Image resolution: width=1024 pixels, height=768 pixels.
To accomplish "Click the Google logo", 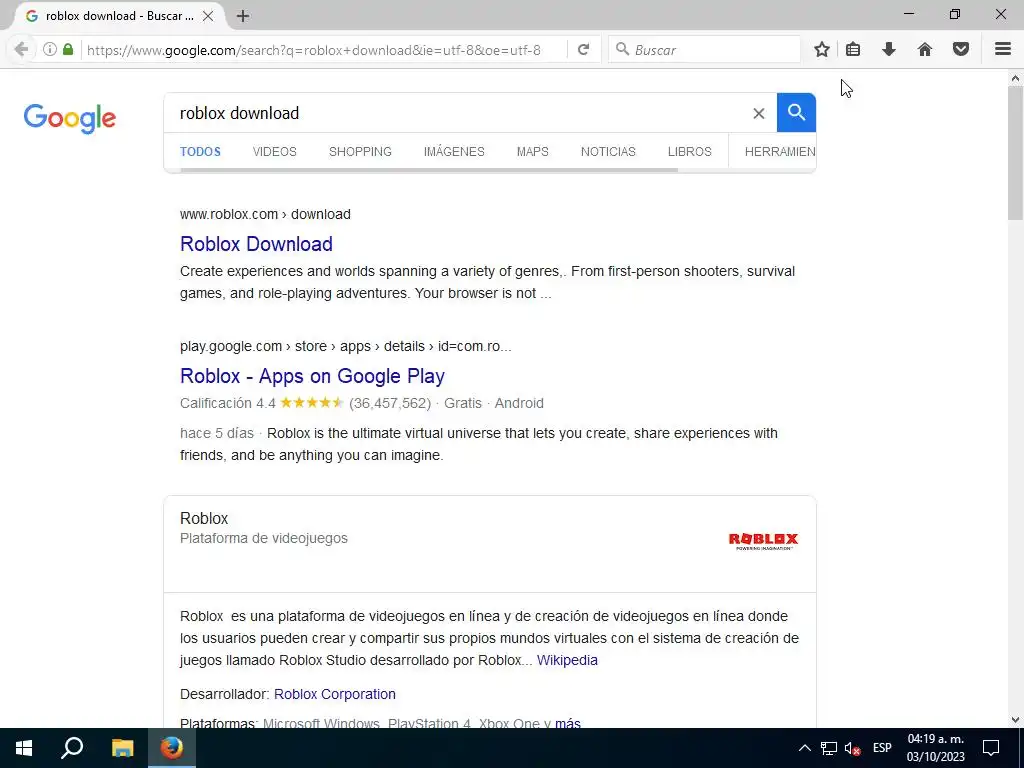I will coord(70,118).
